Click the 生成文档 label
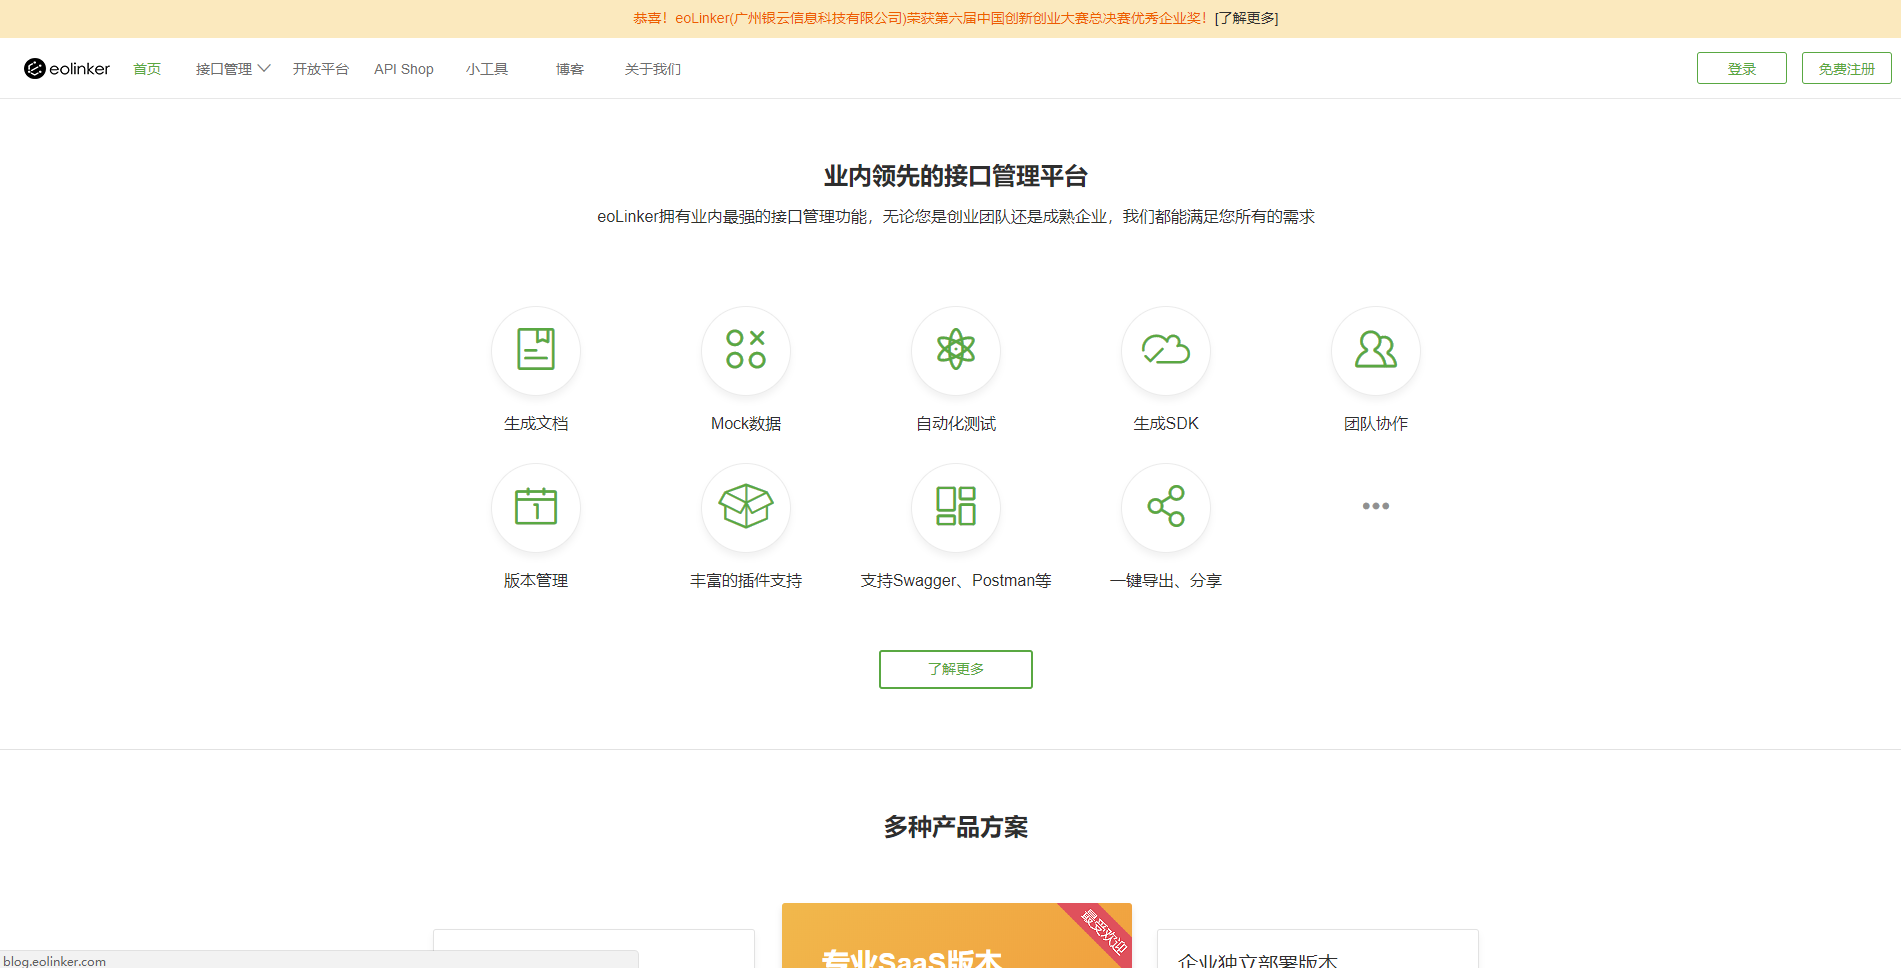Screen dimensions: 1901x968 (x=536, y=424)
